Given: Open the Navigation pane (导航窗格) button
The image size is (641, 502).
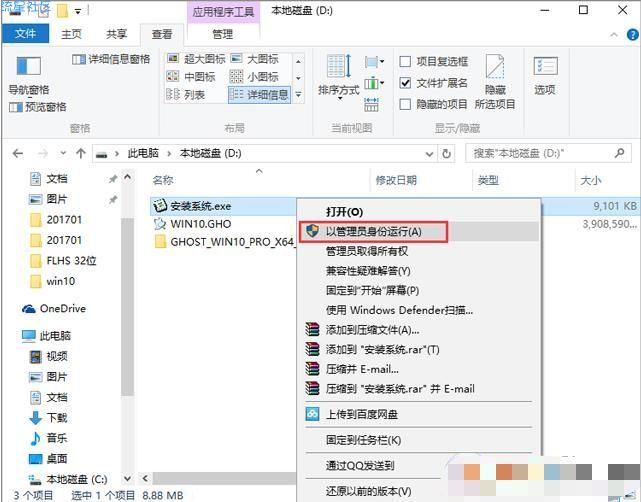Looking at the screenshot, I should [x=29, y=75].
